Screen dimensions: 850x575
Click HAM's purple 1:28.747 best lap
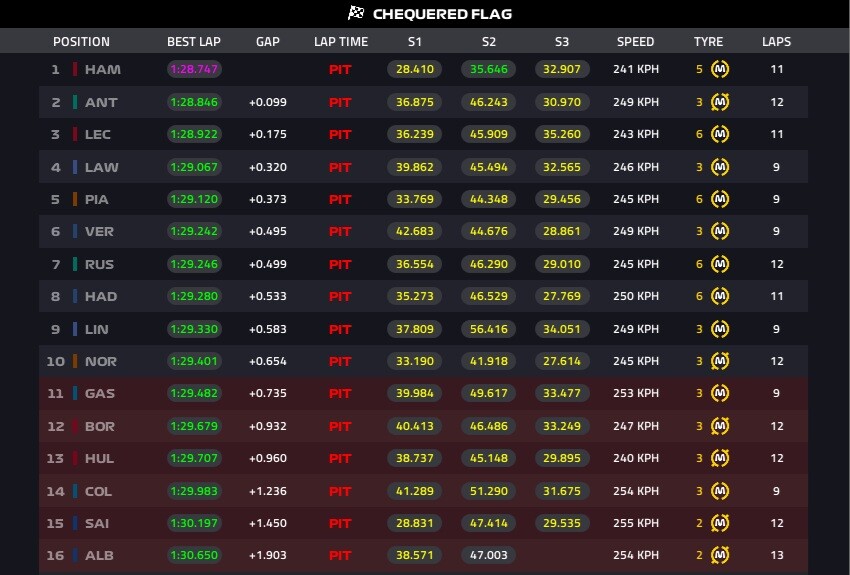pyautogui.click(x=194, y=69)
